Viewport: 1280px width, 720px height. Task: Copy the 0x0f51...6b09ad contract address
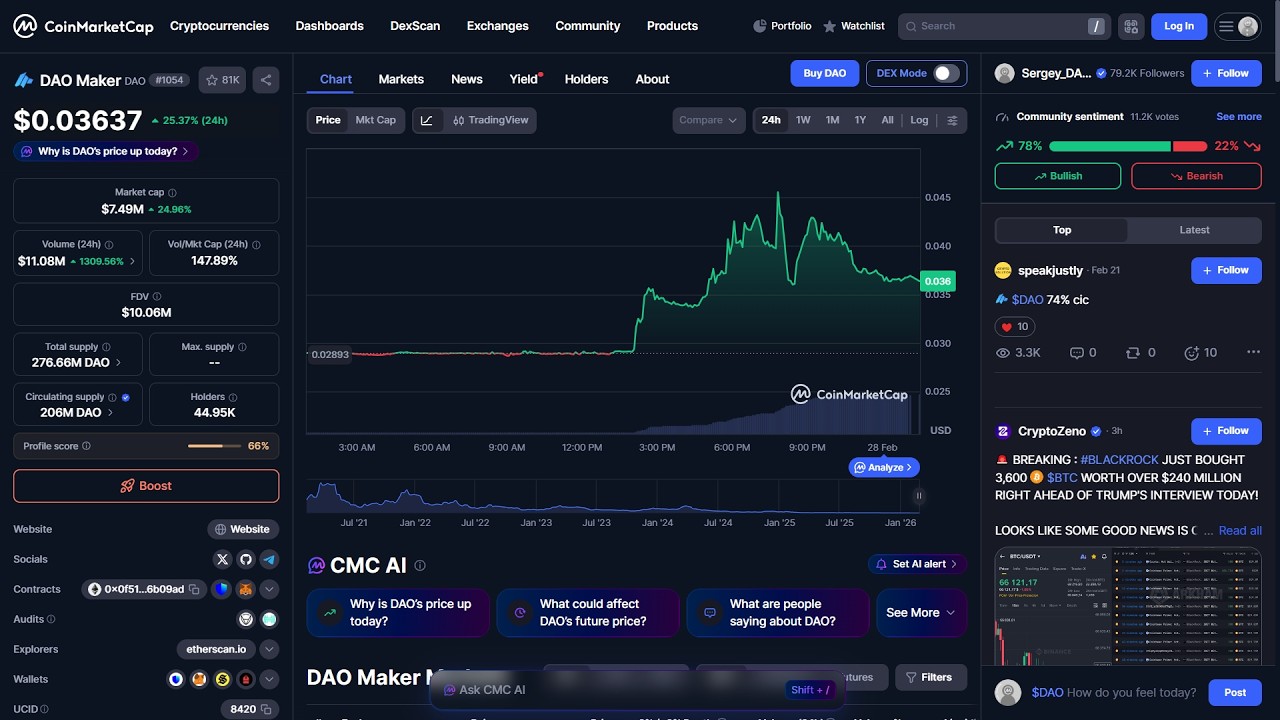195,589
